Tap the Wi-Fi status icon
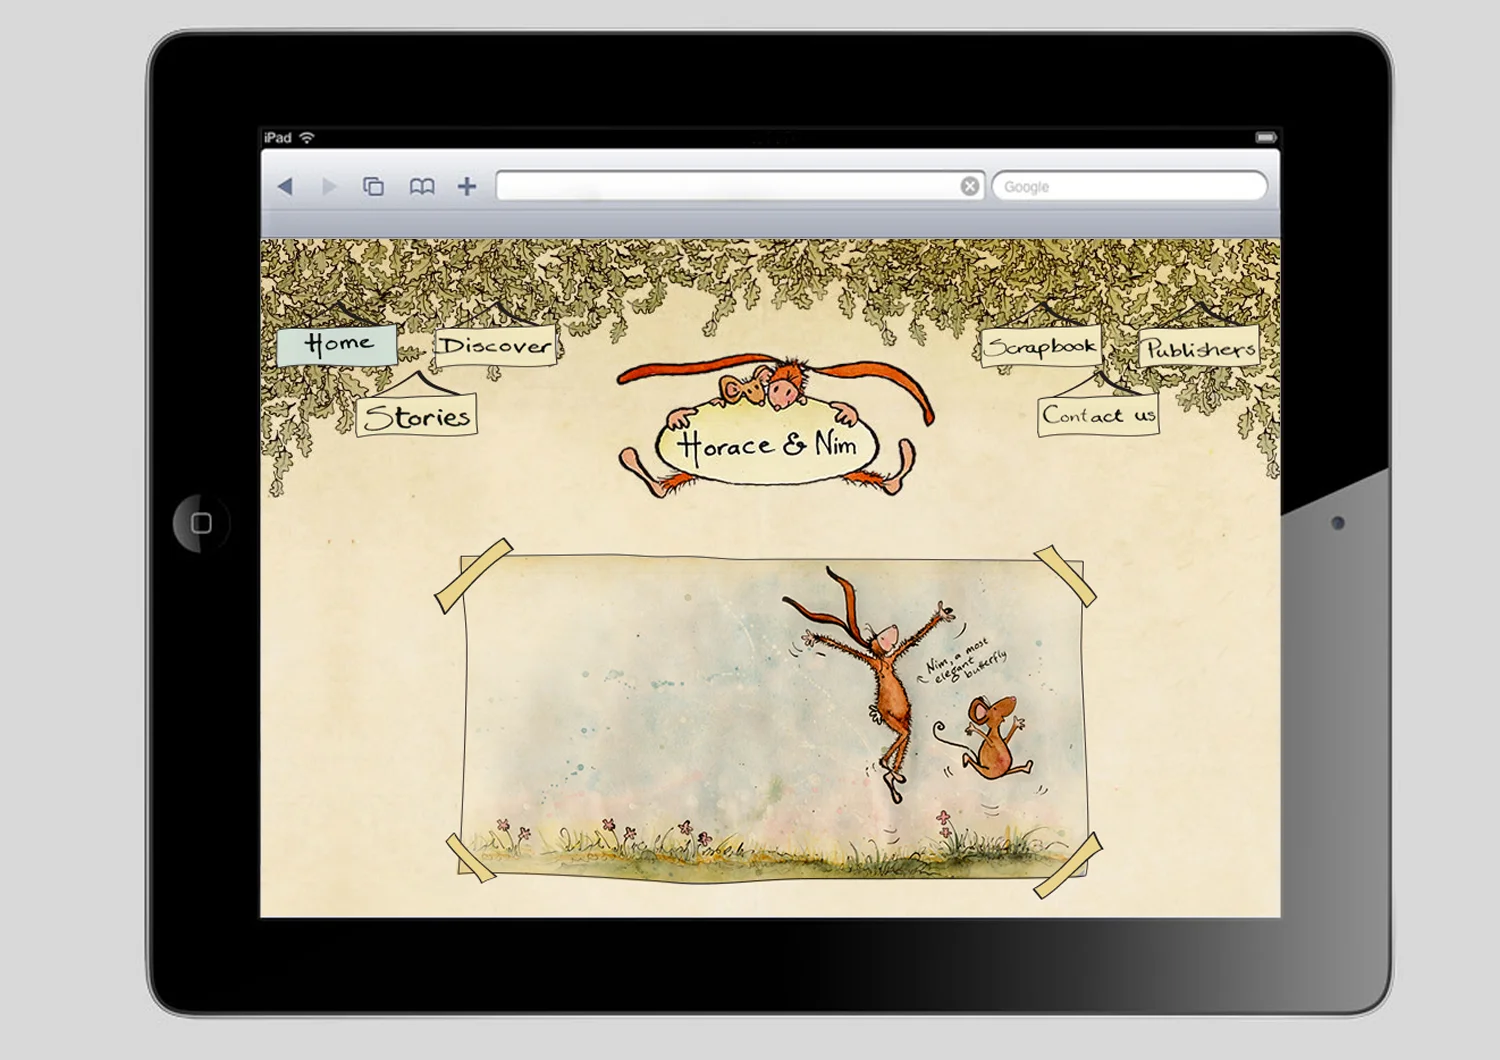Screen dimensions: 1500x1060 (x=307, y=137)
